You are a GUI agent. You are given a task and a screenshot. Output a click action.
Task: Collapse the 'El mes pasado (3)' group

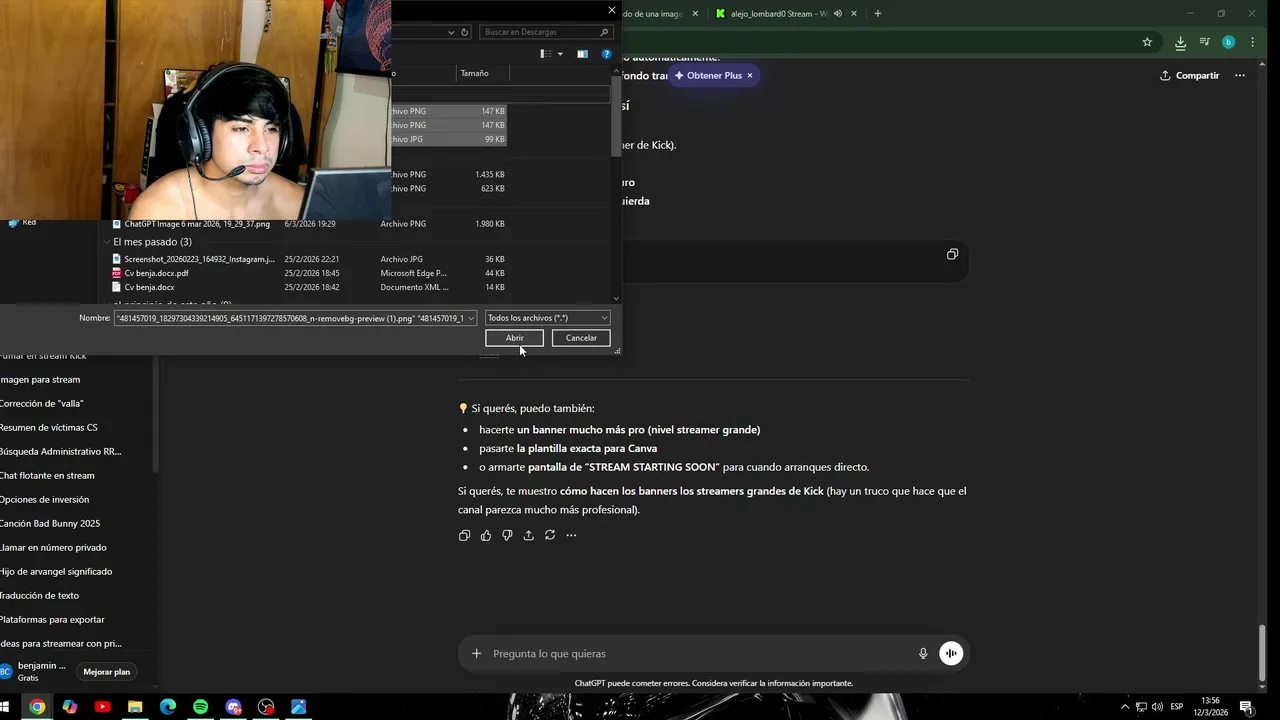tap(106, 242)
